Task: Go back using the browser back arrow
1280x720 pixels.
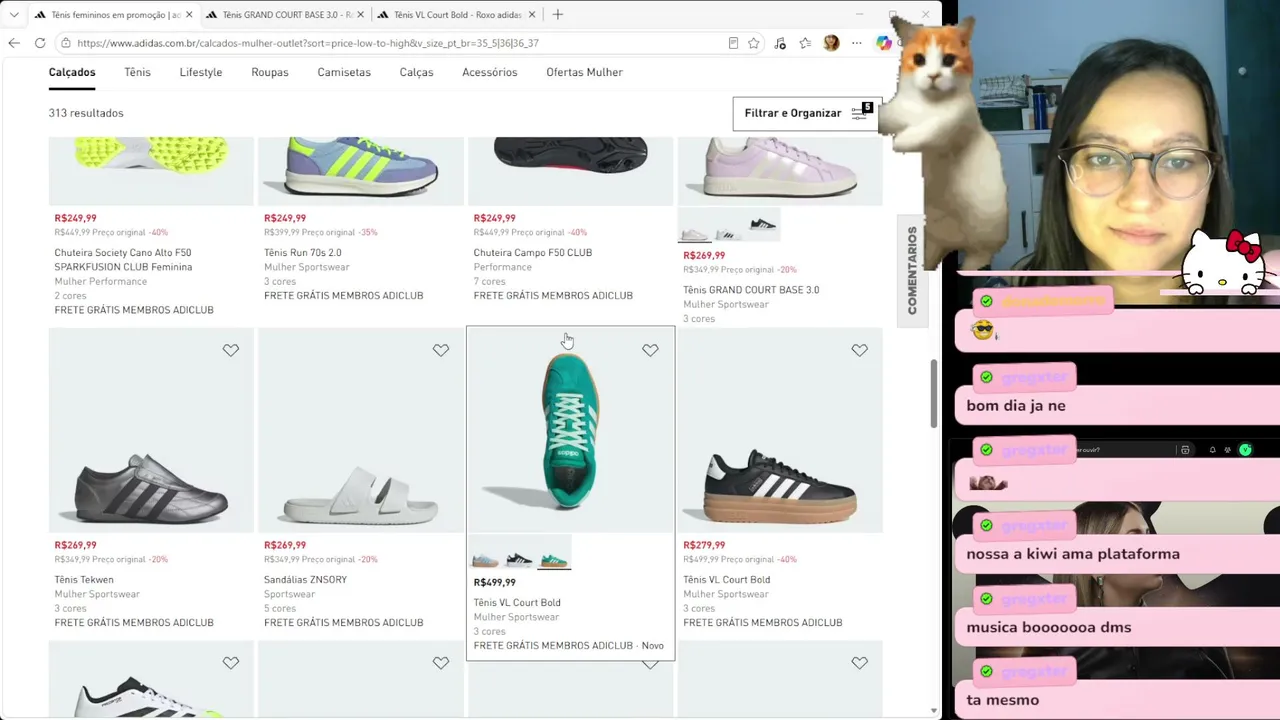Action: [x=14, y=43]
